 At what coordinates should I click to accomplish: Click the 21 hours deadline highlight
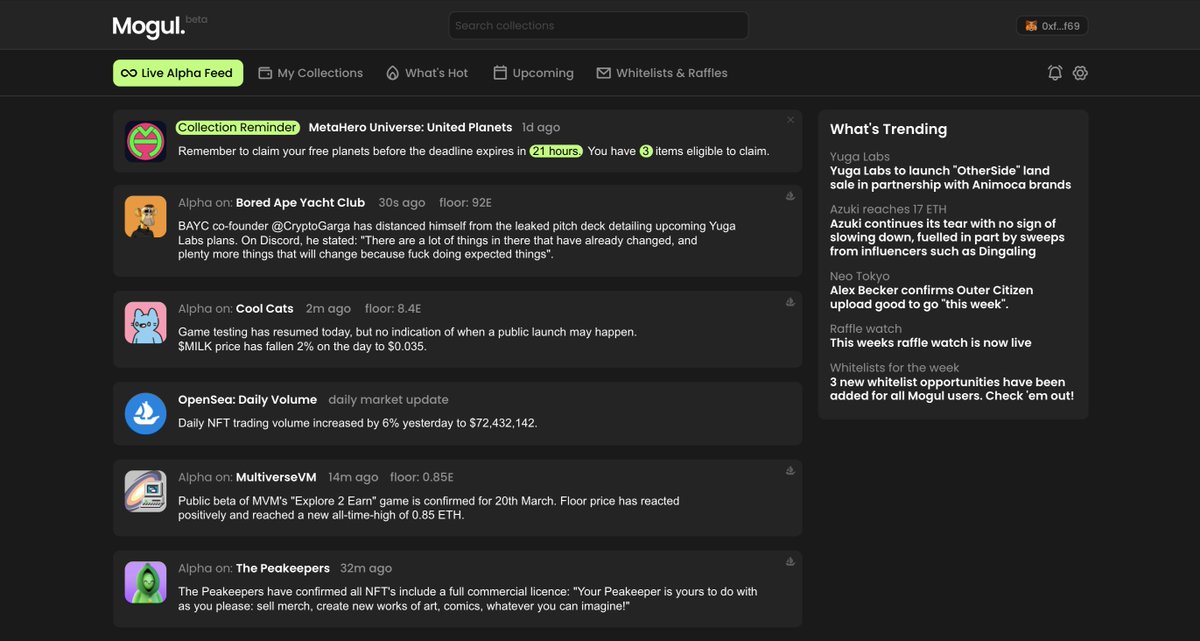pyautogui.click(x=556, y=151)
